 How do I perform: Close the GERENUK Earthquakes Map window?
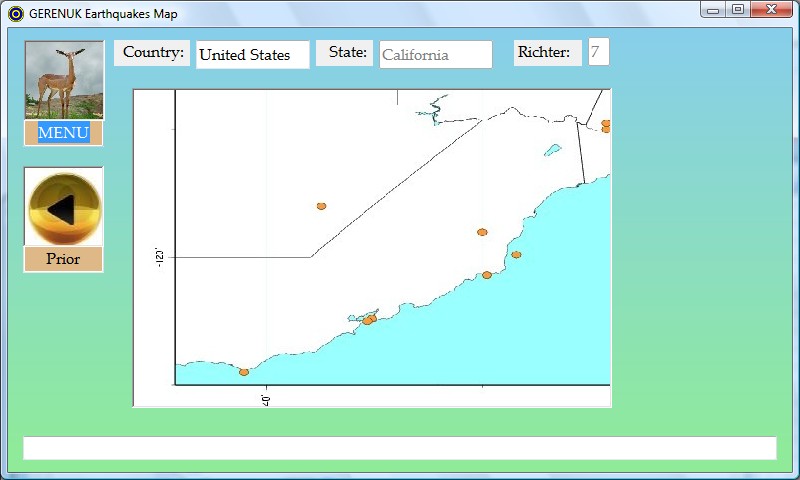click(x=772, y=10)
